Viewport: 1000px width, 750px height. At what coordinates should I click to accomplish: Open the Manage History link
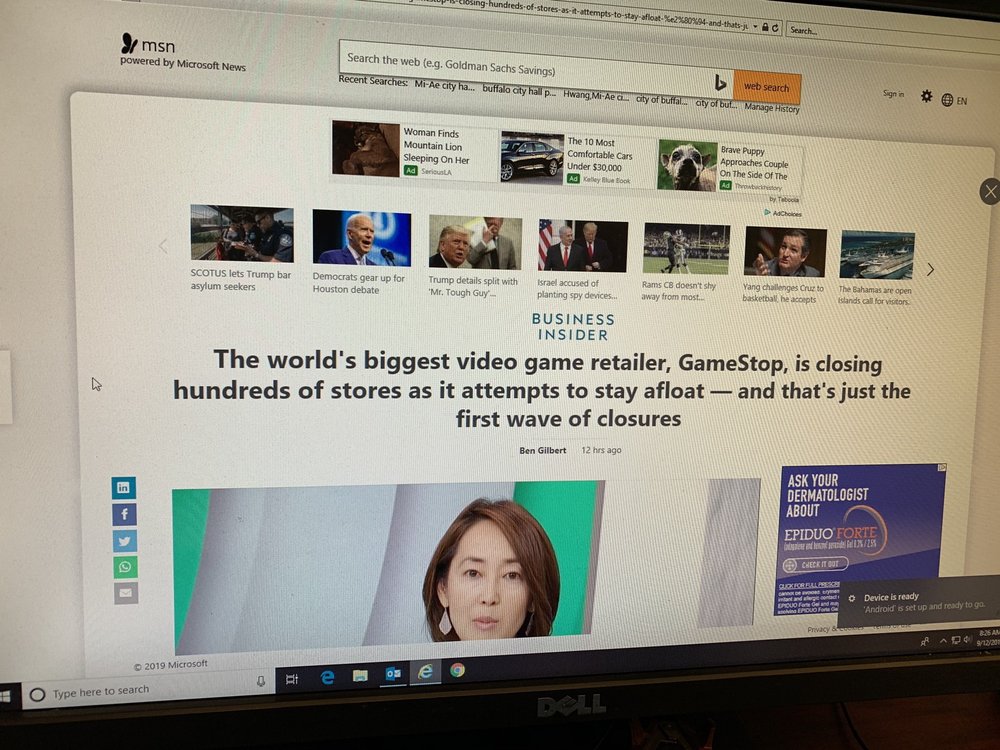coord(772,108)
